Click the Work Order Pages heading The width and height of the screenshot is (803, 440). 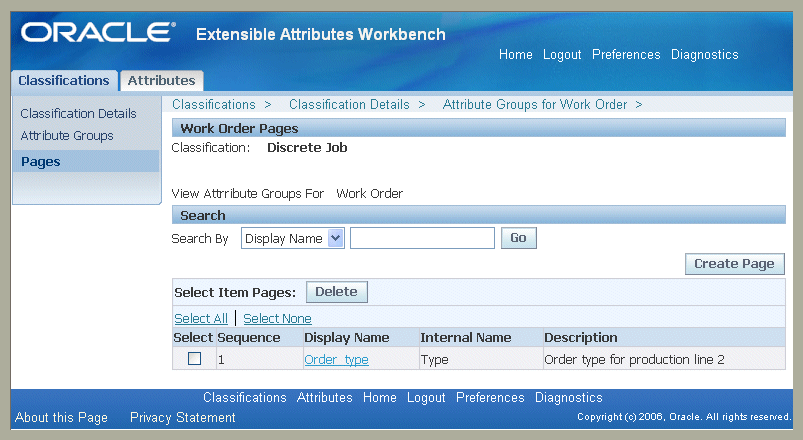tap(239, 128)
